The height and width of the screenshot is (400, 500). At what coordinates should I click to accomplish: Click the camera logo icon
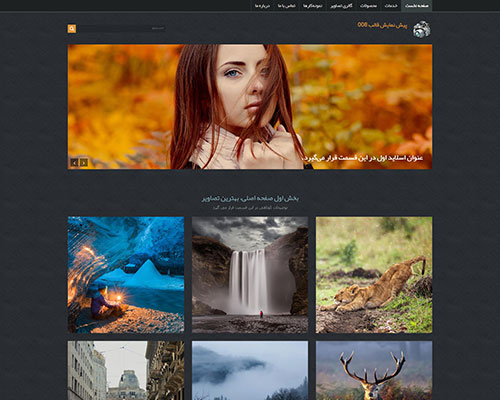422,29
